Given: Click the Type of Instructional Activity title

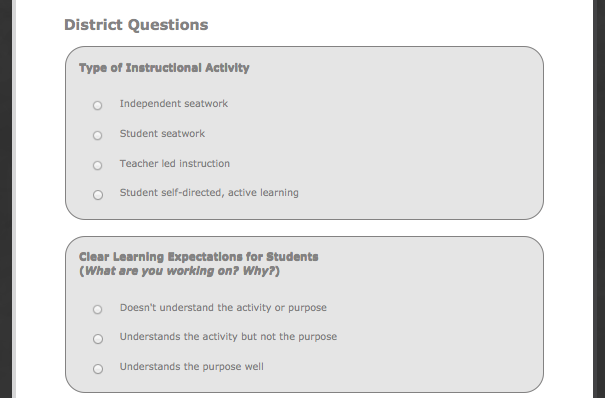Looking at the screenshot, I should tap(164, 68).
